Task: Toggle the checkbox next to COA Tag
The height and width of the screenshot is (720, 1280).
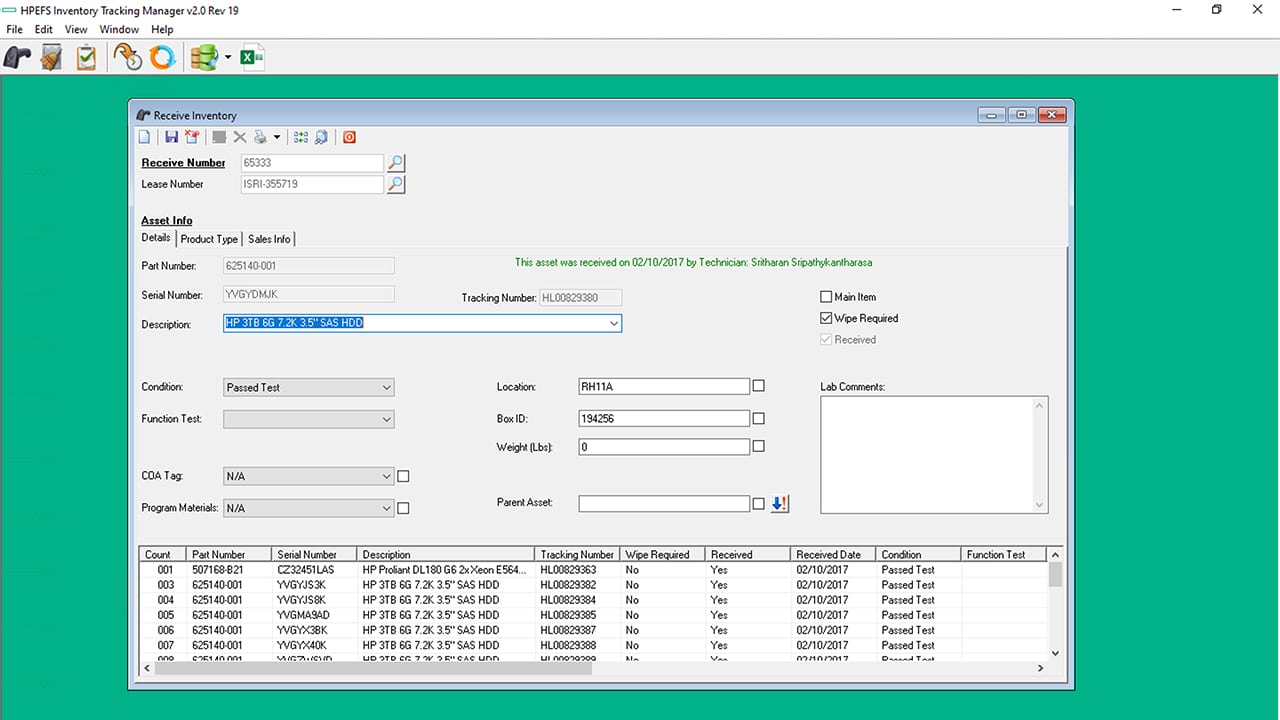Action: (403, 476)
